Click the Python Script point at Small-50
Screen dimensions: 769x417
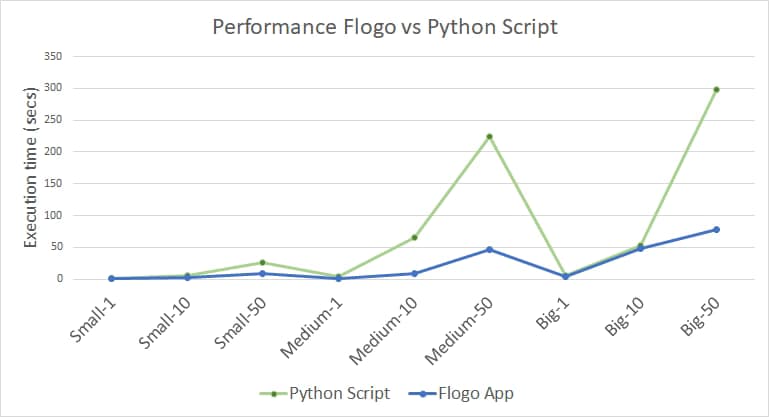click(x=262, y=262)
